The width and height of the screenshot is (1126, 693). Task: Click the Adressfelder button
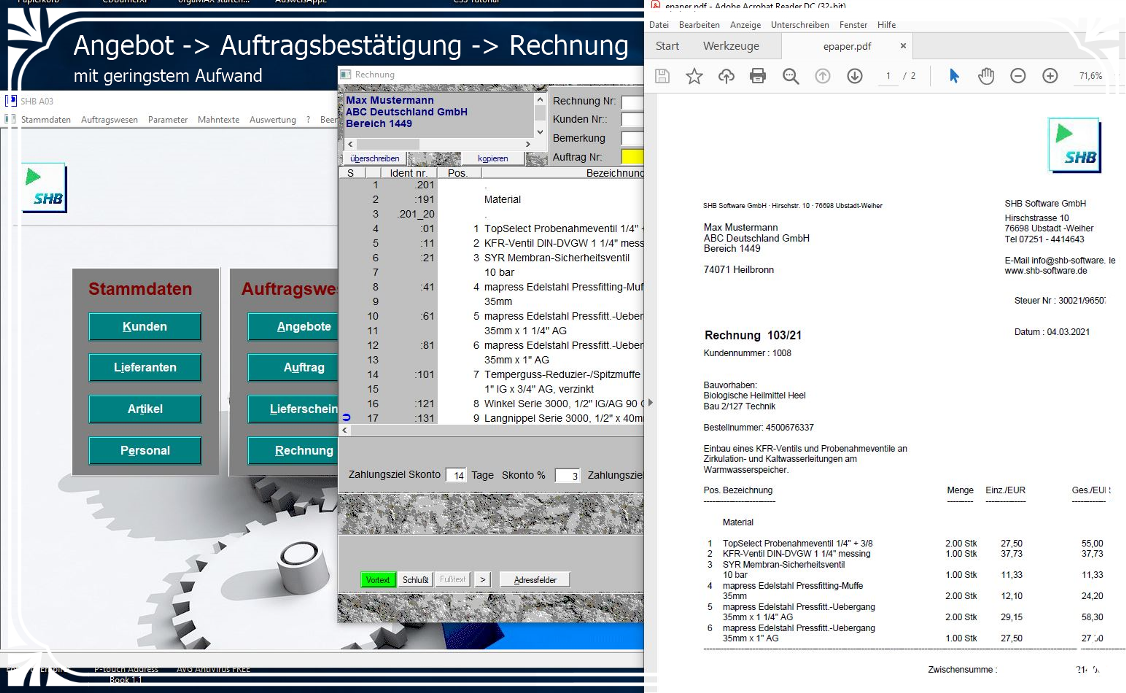[x=535, y=579]
